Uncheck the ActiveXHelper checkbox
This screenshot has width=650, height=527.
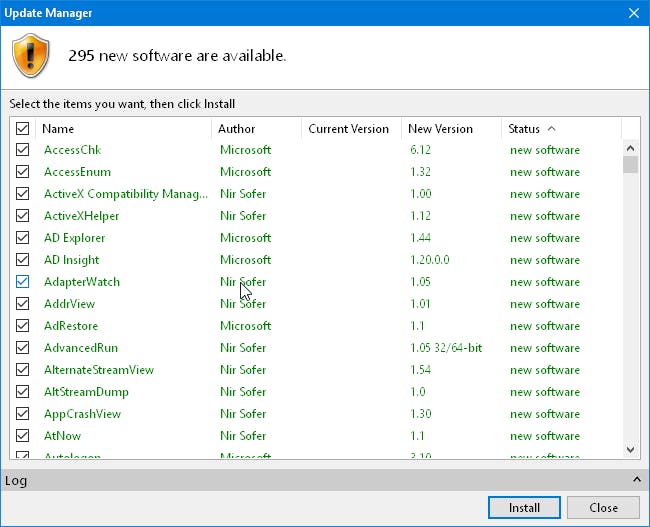[x=22, y=216]
